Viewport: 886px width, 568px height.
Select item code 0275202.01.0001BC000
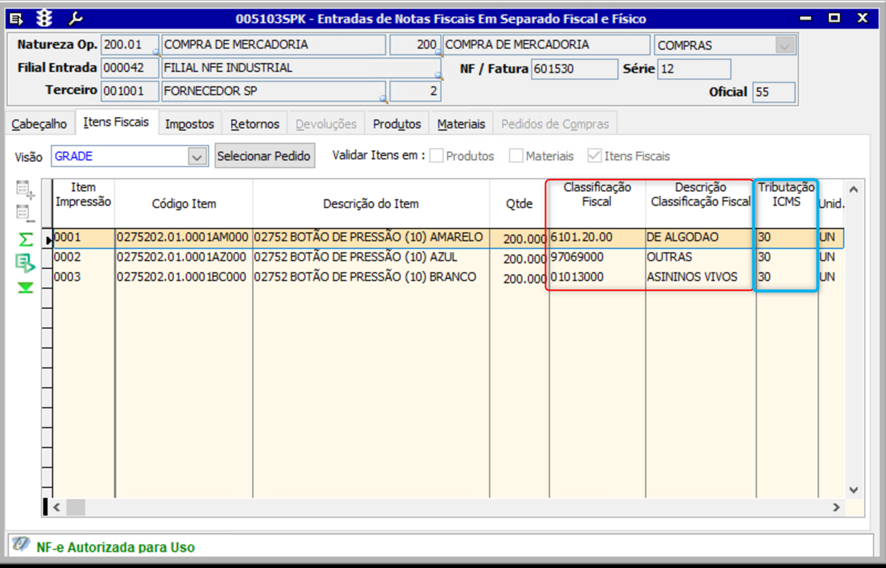(184, 278)
